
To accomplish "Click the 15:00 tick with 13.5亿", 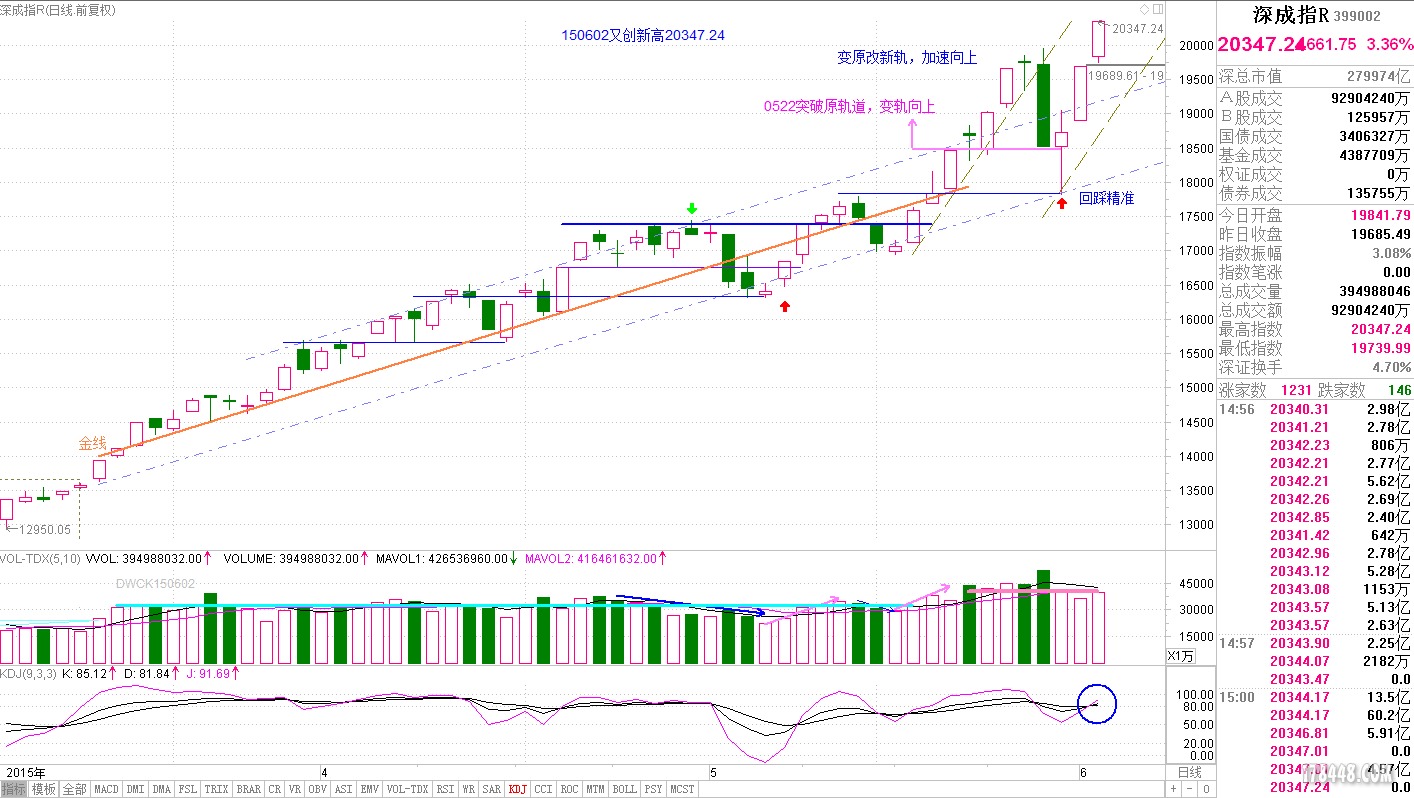I will [1315, 697].
